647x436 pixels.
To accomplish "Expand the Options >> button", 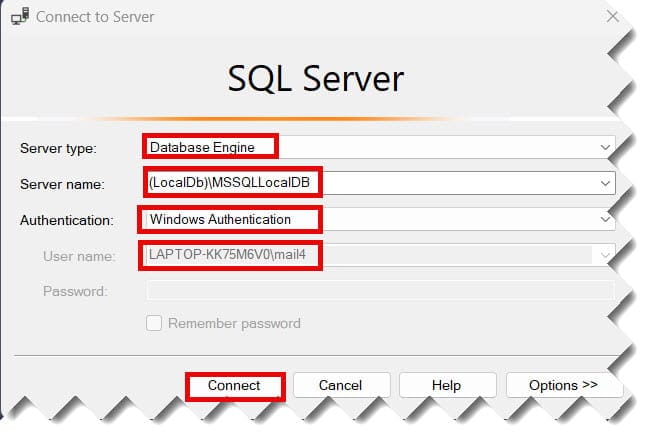I will pos(563,385).
